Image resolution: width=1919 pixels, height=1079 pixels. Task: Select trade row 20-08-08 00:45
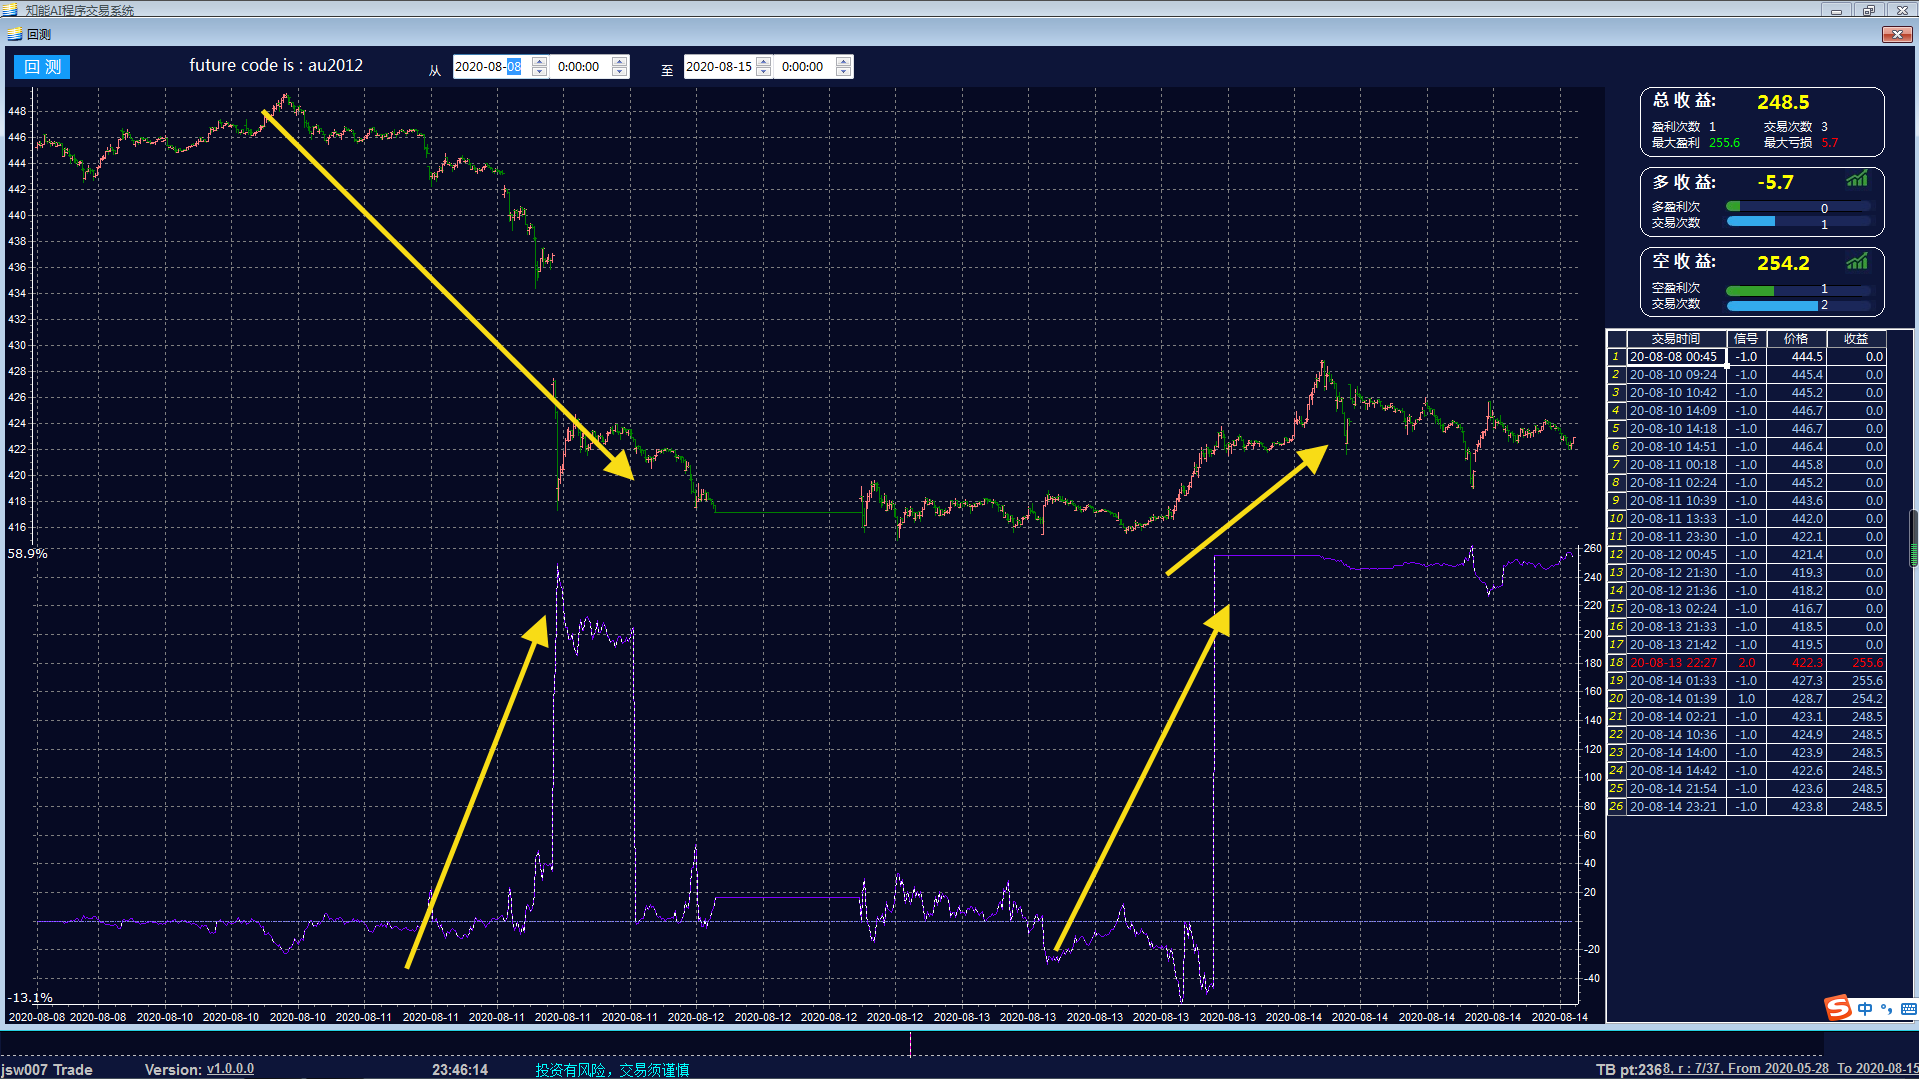(1746, 357)
